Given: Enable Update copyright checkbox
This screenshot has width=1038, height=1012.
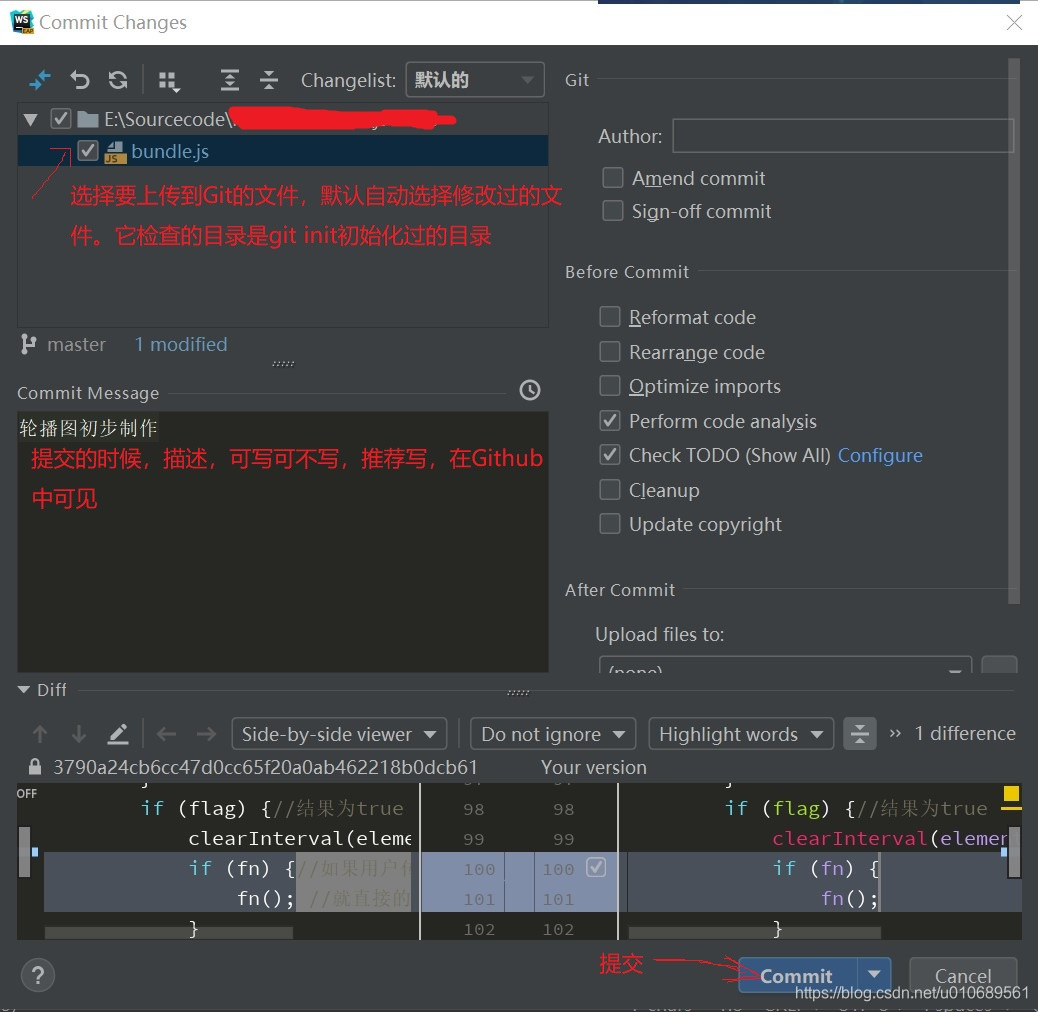Looking at the screenshot, I should 610,524.
